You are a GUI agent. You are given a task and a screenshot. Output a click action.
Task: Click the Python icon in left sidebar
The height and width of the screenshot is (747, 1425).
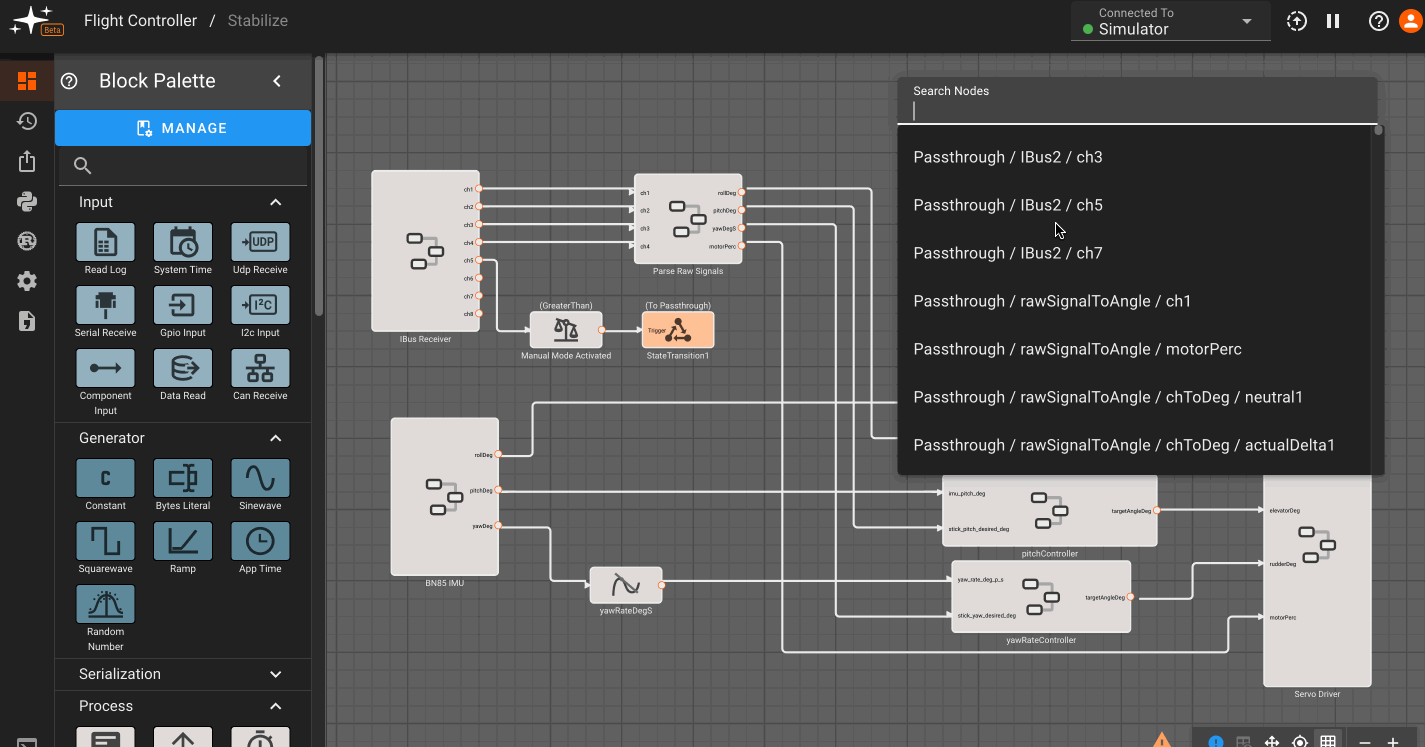[27, 201]
